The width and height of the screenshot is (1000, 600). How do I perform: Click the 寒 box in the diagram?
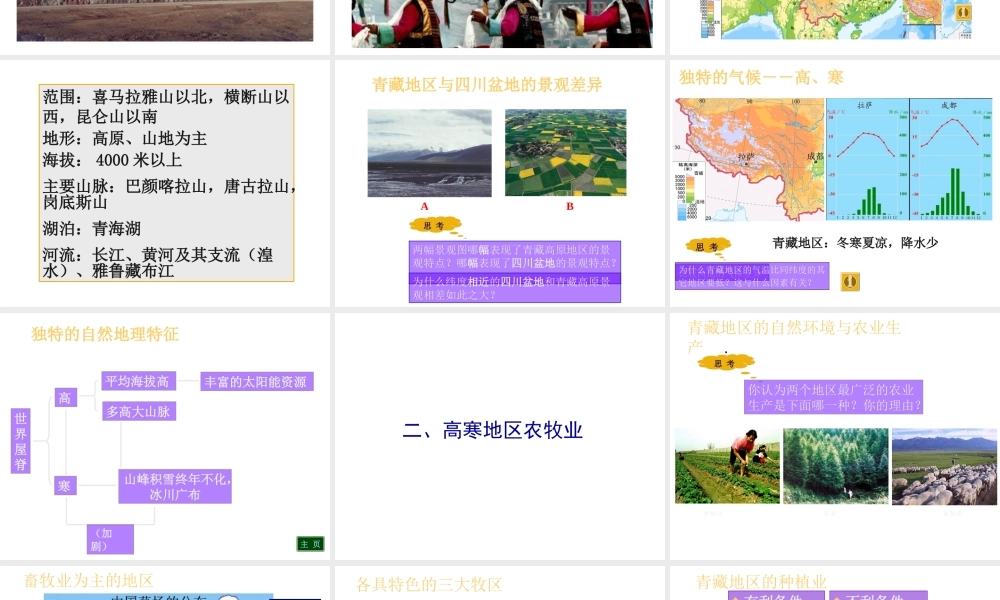point(65,485)
